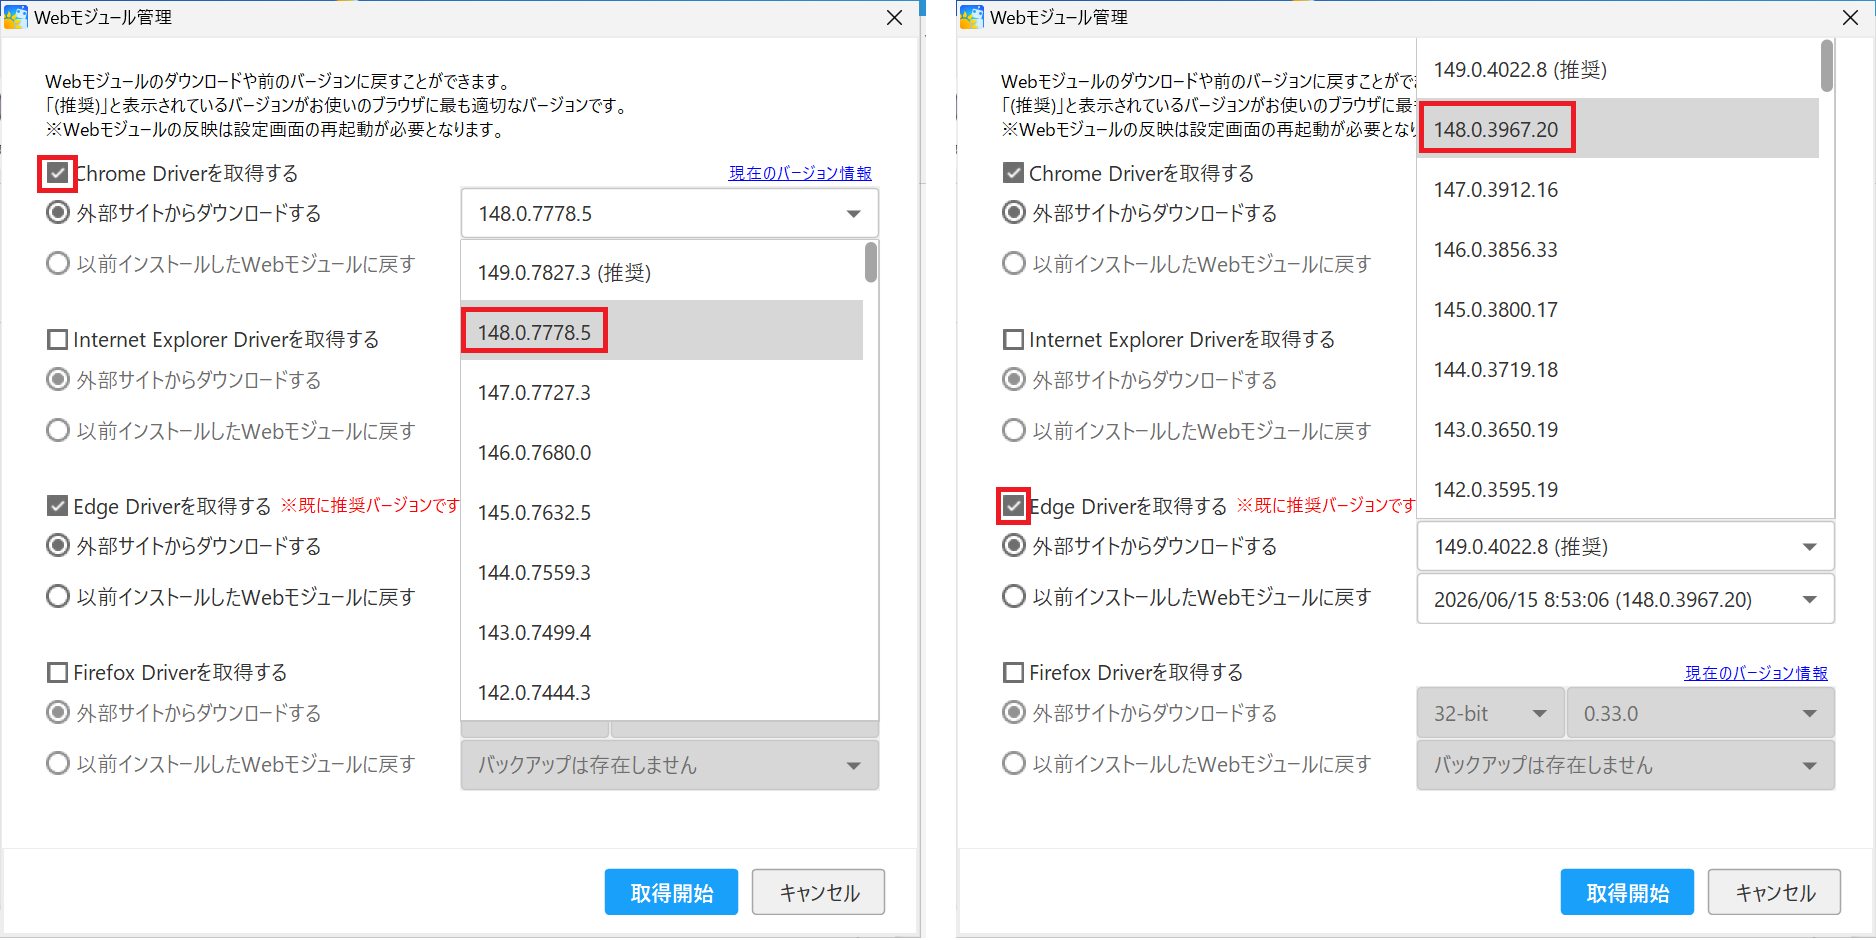Close the left Webモジュール管理 window

click(x=895, y=18)
